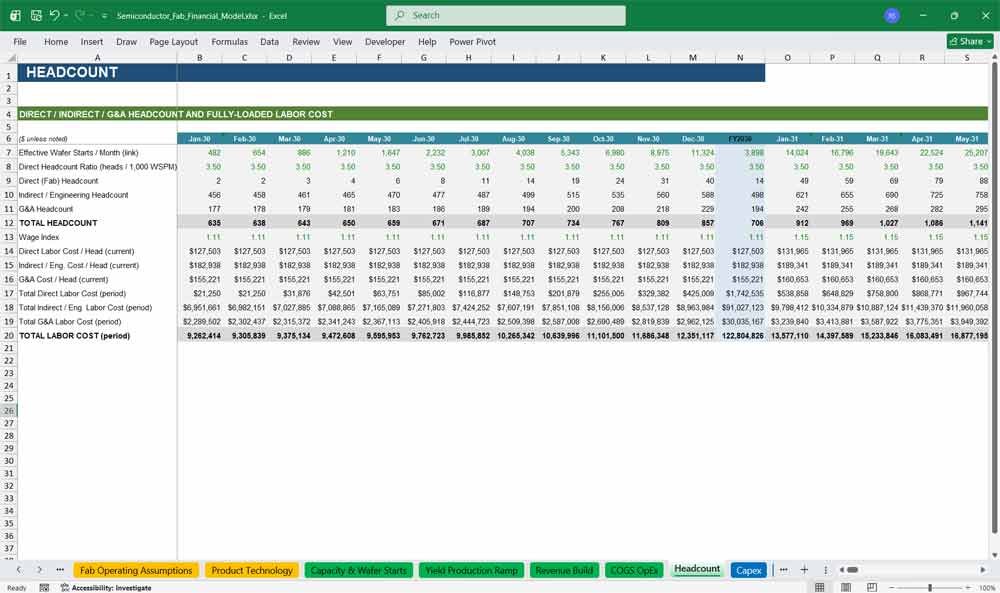Switch to Yield Production Ramp sheet
1000x593 pixels.
471,570
